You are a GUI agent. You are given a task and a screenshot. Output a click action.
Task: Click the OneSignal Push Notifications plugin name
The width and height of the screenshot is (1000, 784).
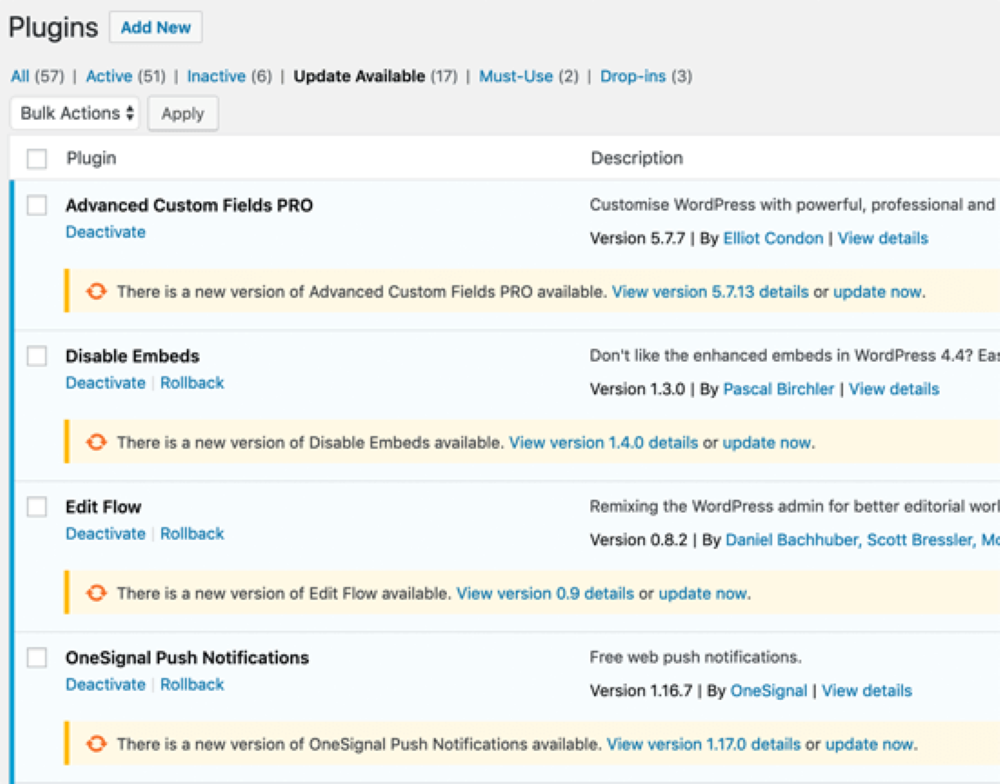point(187,658)
